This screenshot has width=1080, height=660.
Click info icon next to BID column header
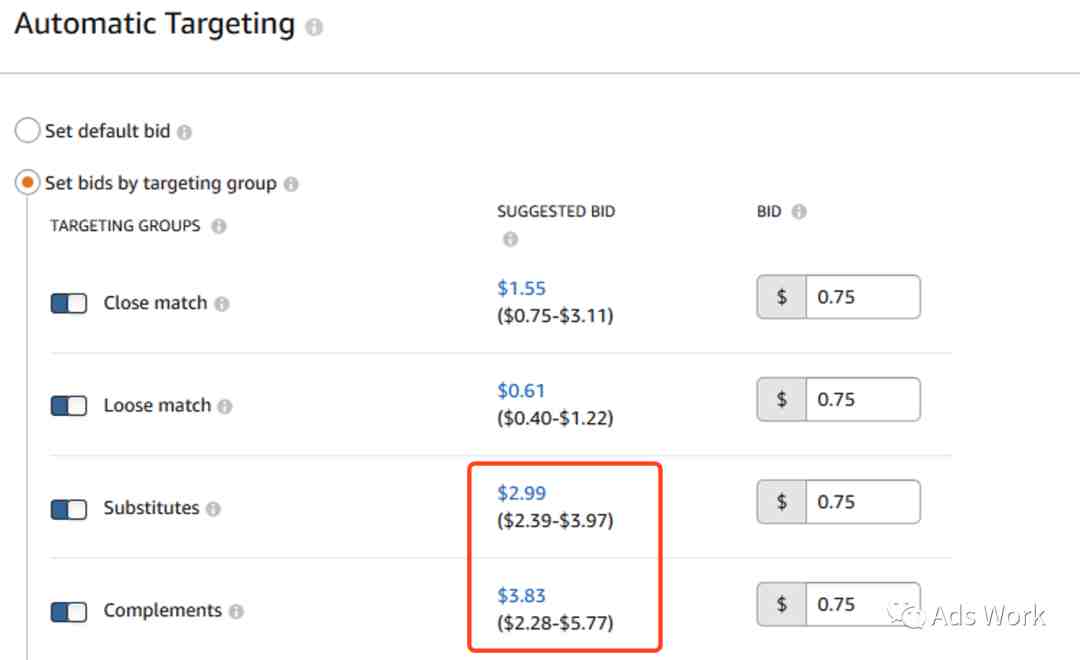798,212
